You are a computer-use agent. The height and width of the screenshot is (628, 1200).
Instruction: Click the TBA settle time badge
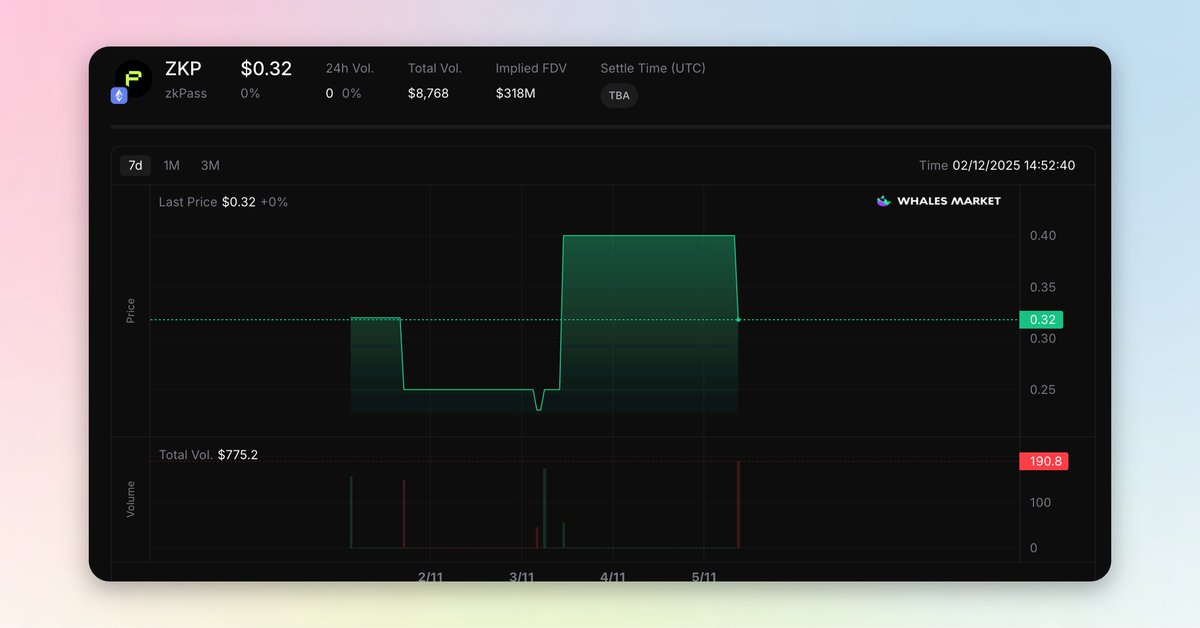(x=619, y=96)
